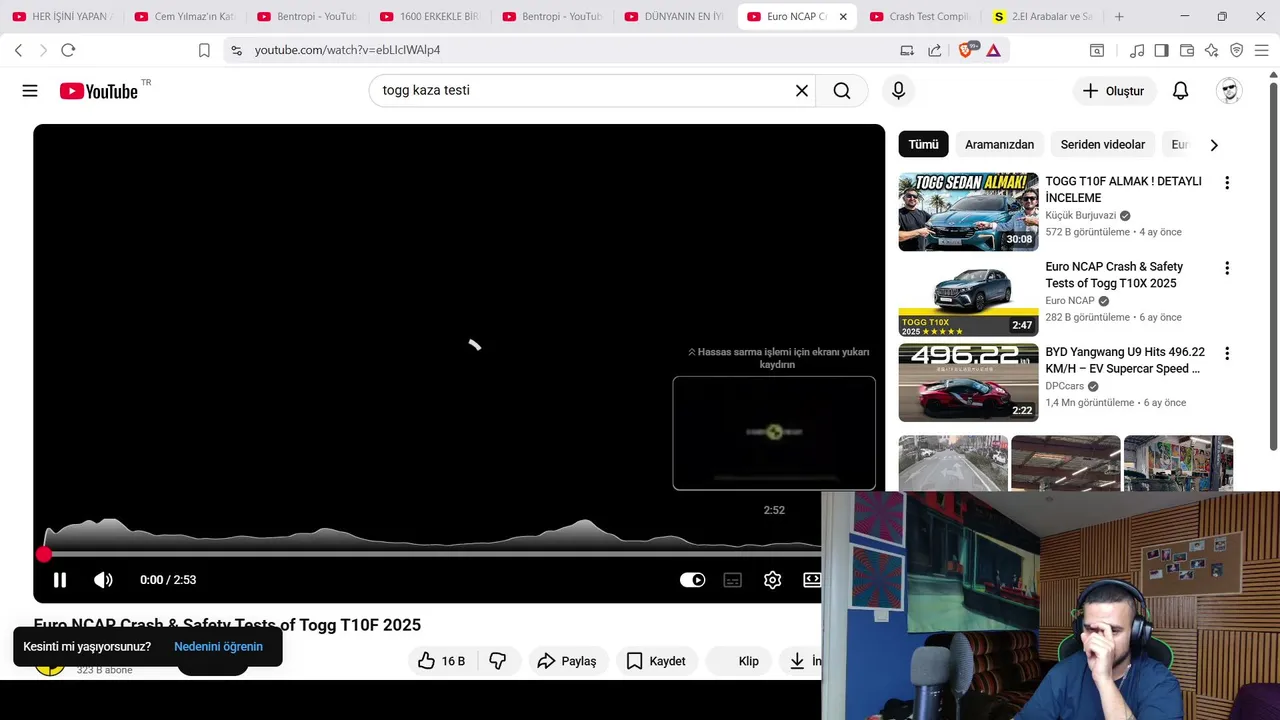Open Brave Rewards triangle icon

pyautogui.click(x=993, y=50)
